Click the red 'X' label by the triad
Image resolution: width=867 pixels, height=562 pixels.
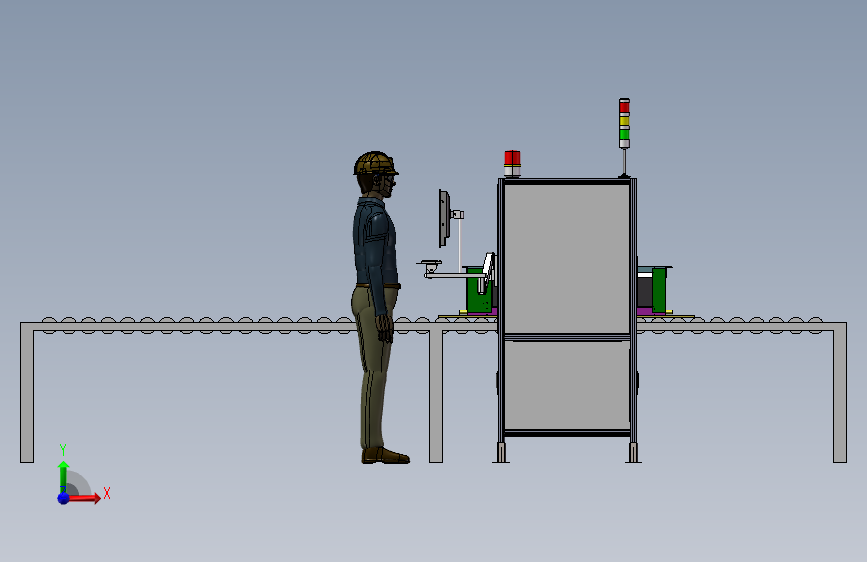(x=107, y=493)
